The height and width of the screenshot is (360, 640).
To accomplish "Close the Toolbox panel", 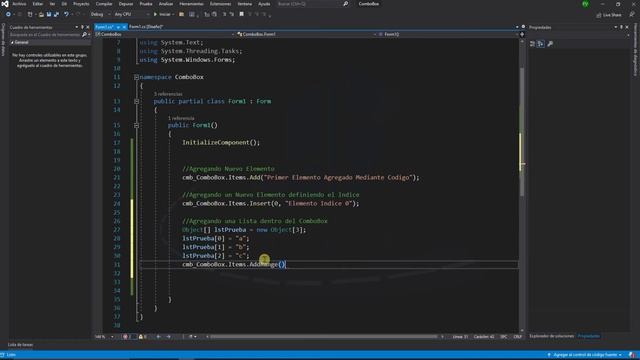I will pos(88,27).
